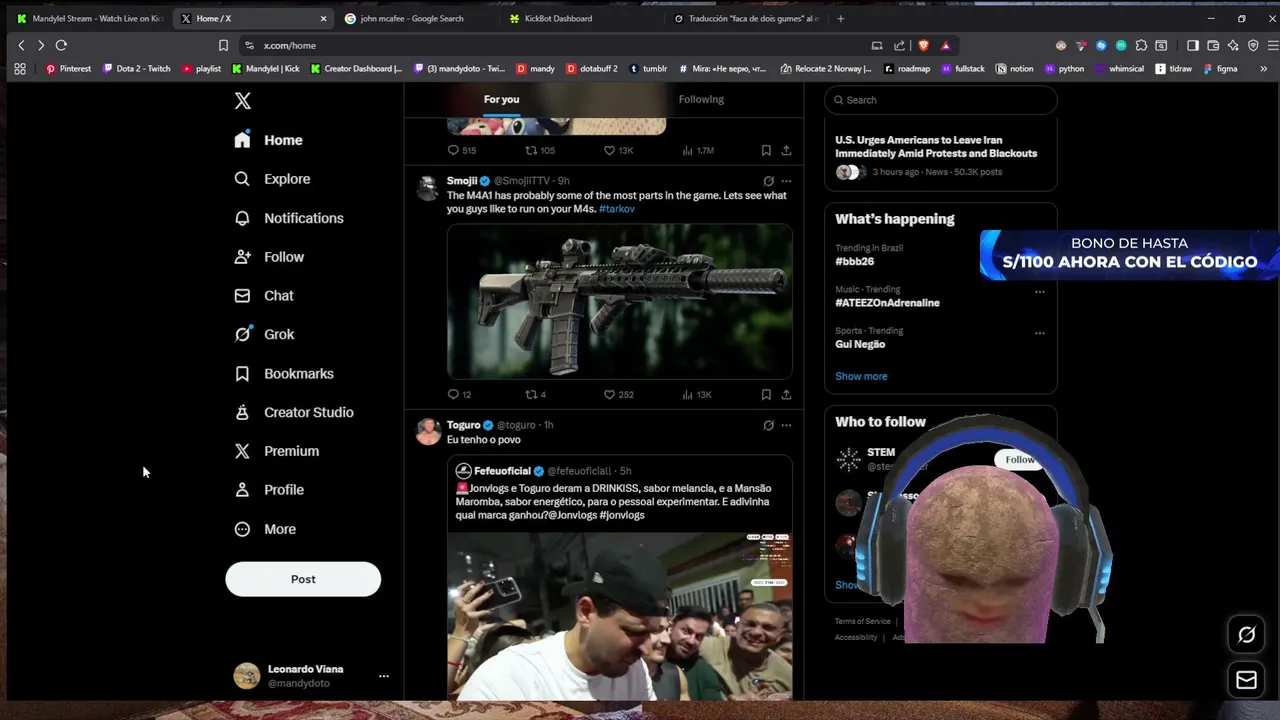
Task: Open Grok from the sidebar
Action: 264,335
